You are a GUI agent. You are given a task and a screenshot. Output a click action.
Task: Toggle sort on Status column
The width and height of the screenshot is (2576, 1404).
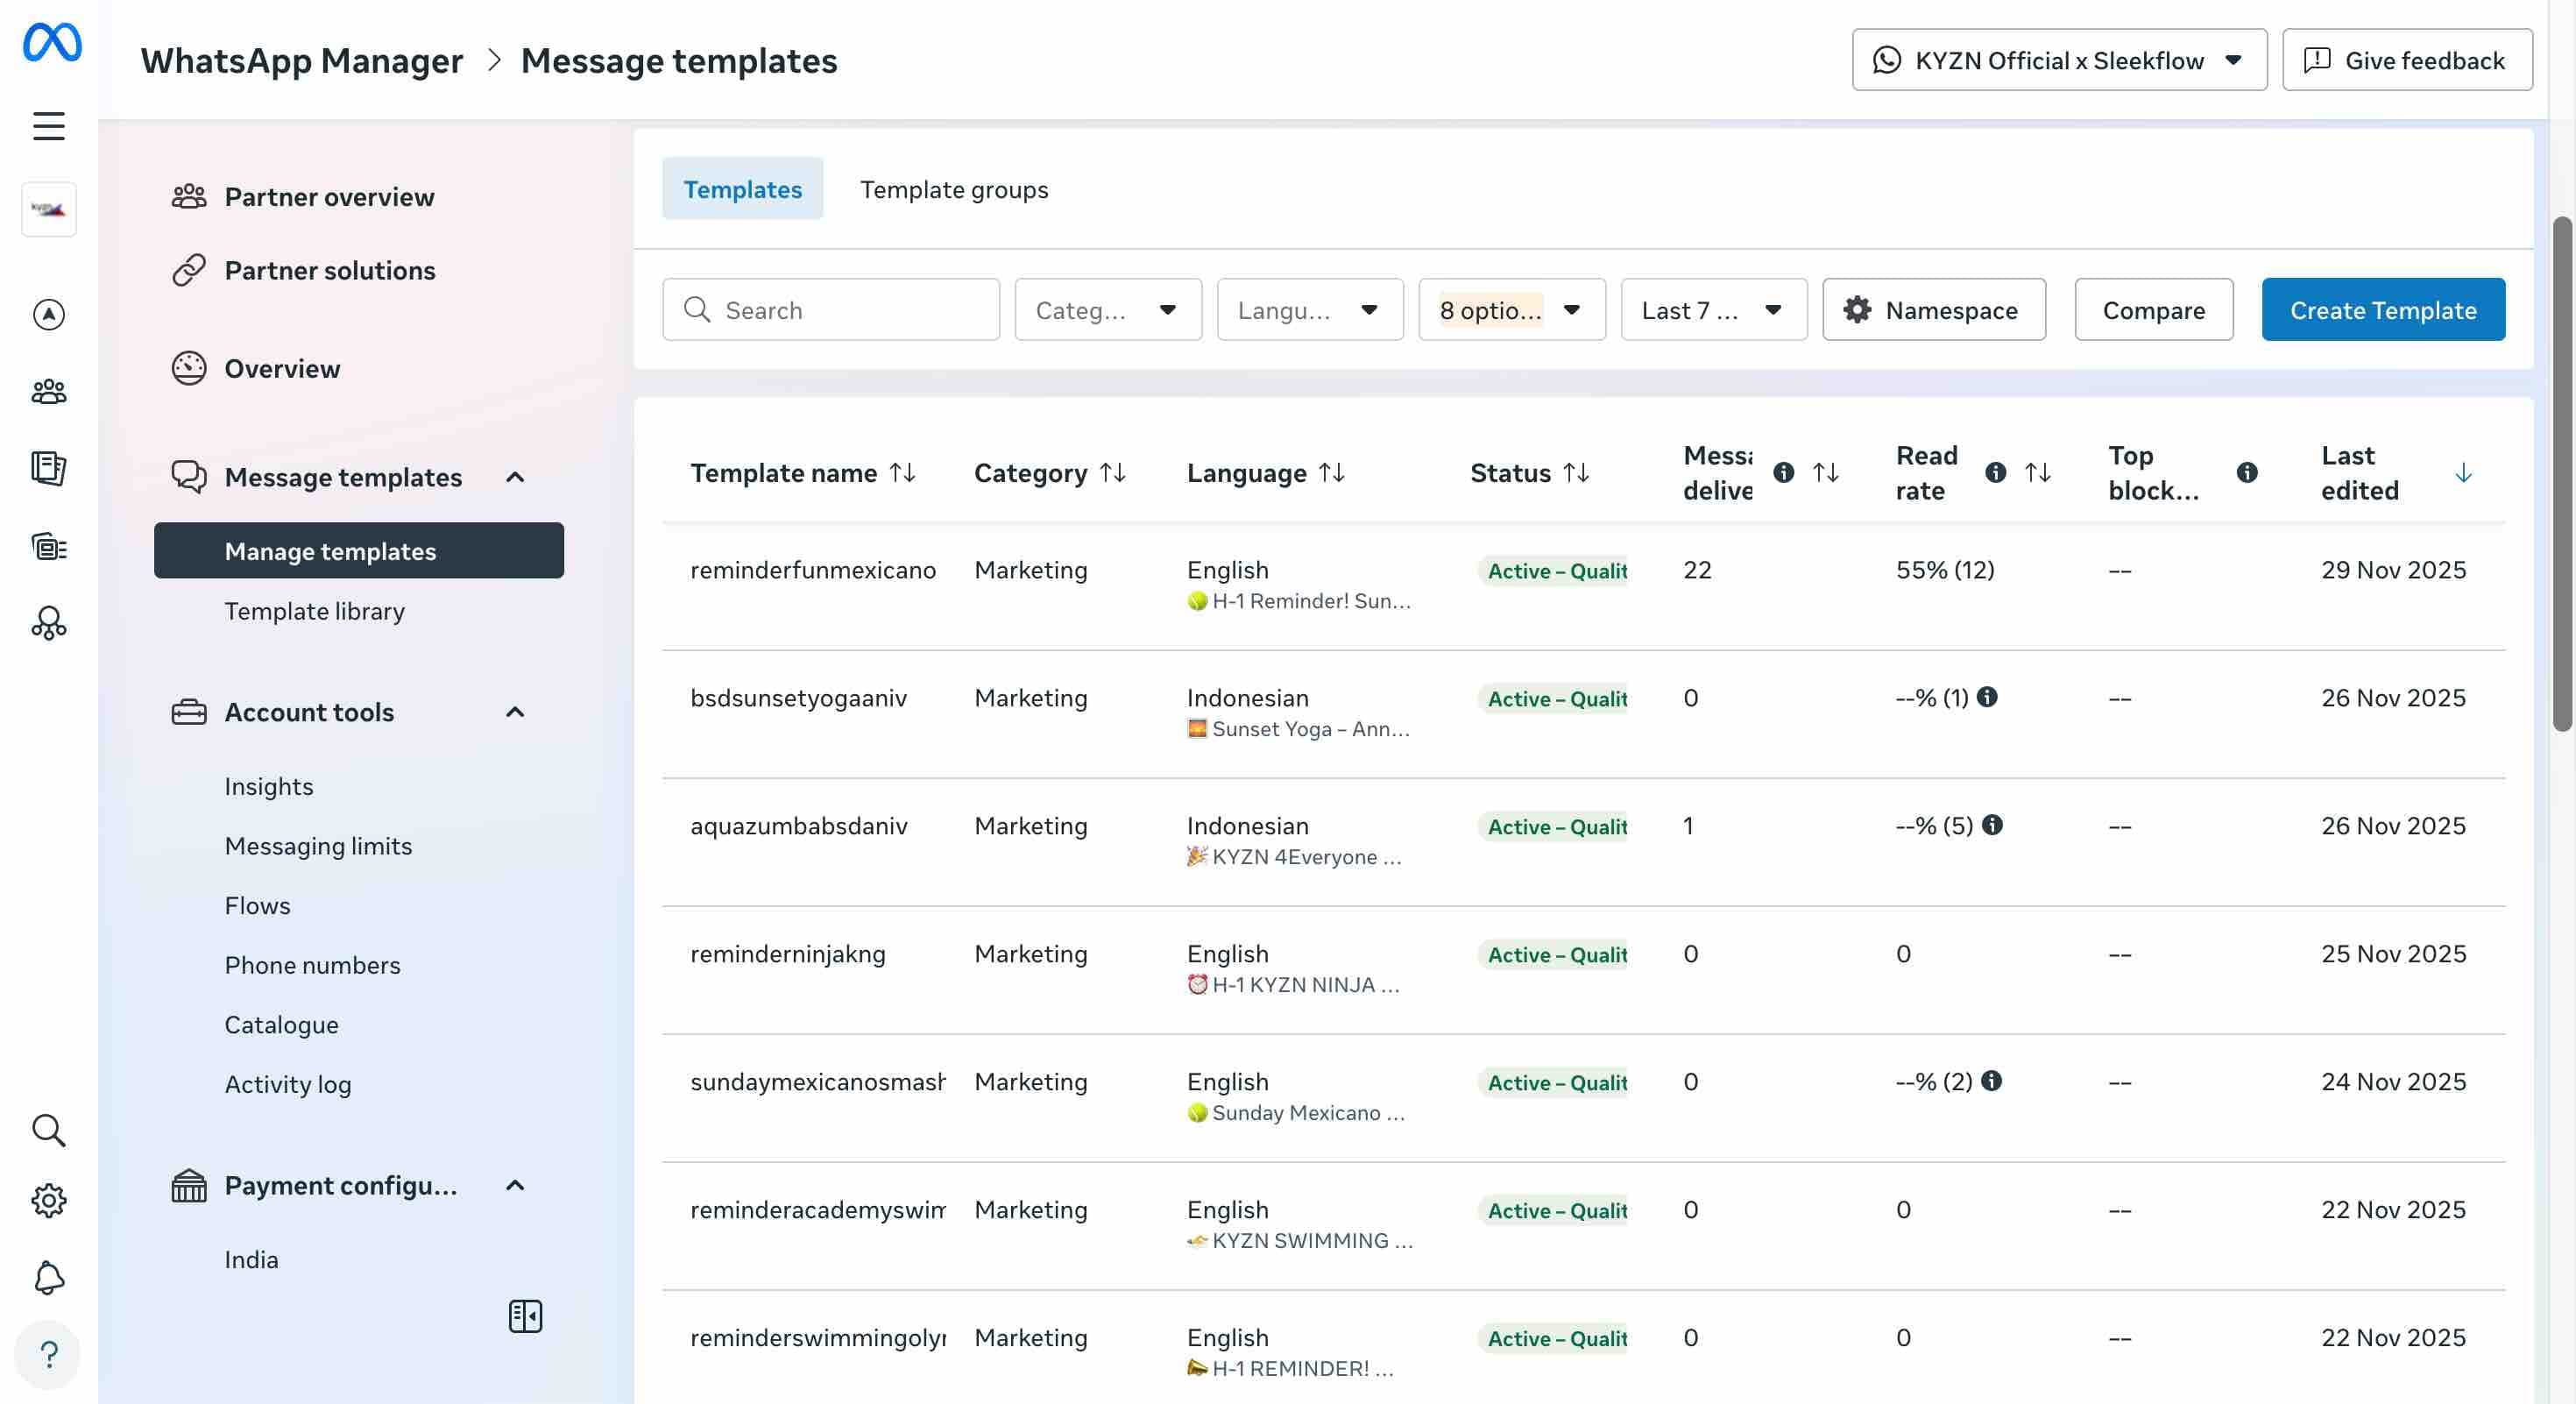[x=1577, y=473]
